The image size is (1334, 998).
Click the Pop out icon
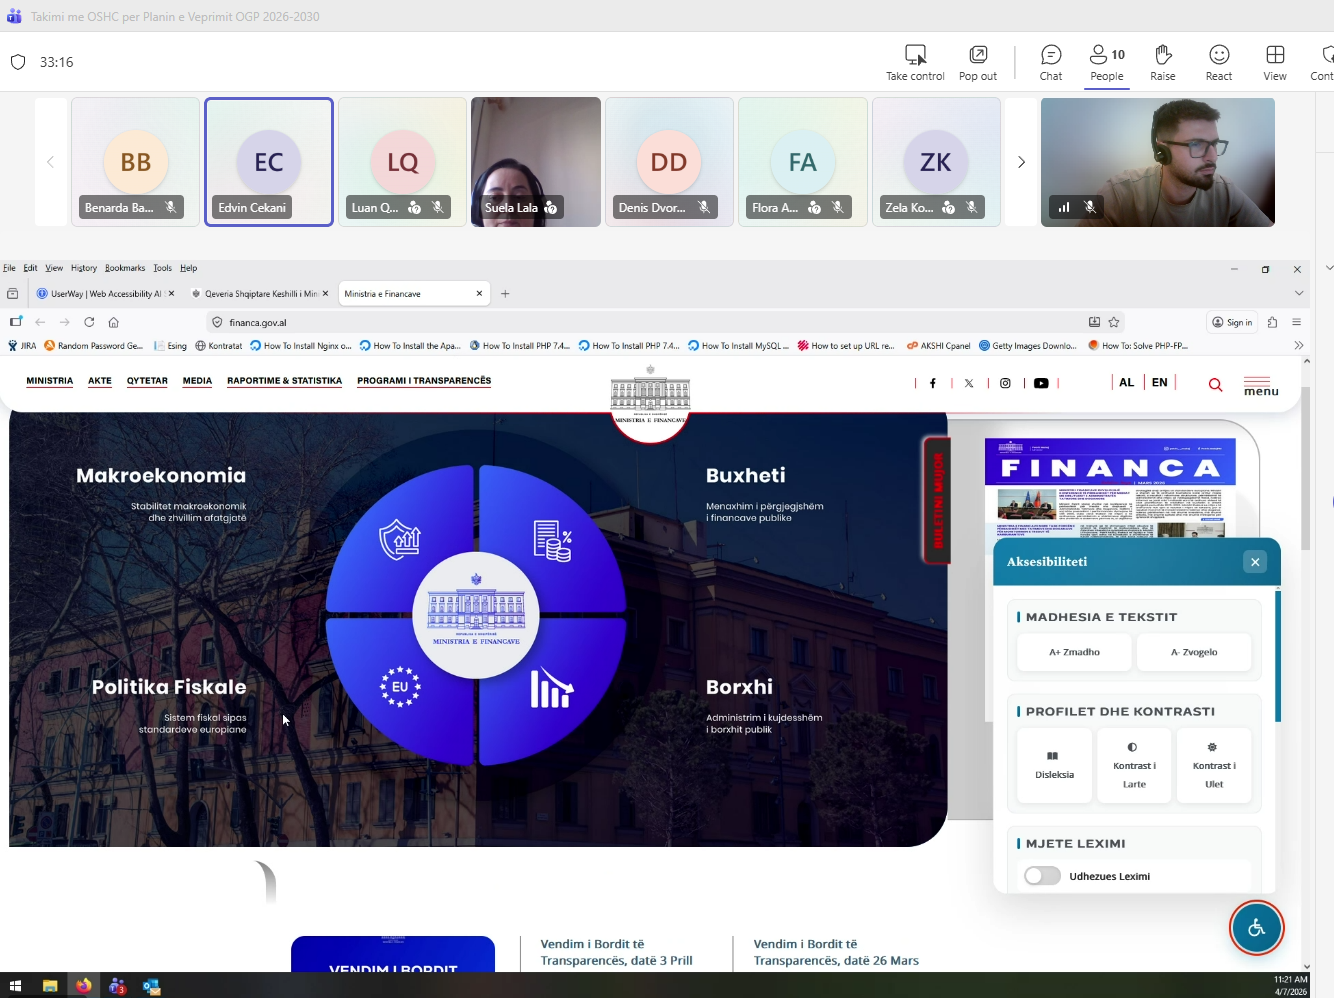pyautogui.click(x=978, y=55)
